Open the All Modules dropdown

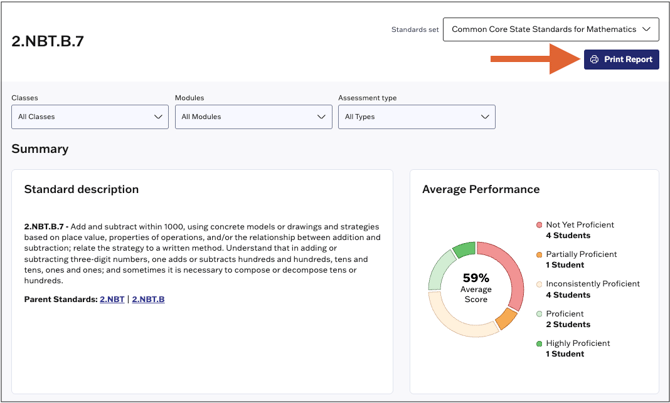click(x=253, y=117)
